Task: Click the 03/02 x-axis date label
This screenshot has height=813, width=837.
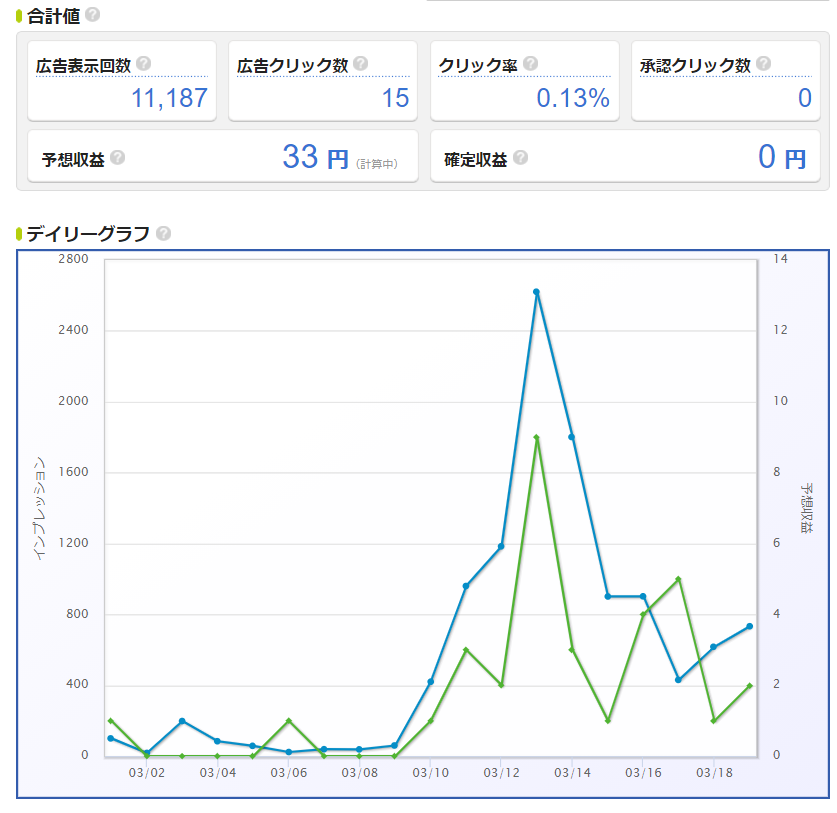Action: pos(147,772)
